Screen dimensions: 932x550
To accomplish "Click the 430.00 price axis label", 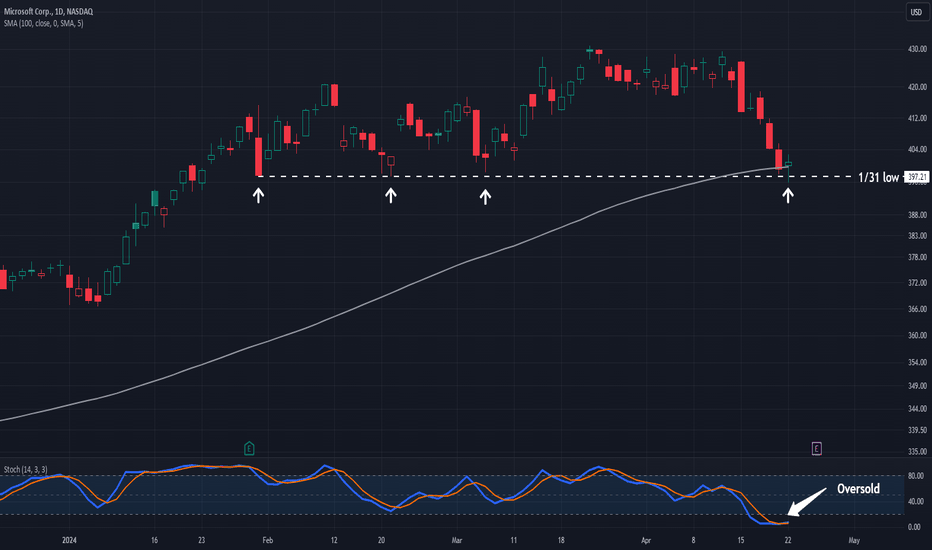I will pyautogui.click(x=917, y=49).
